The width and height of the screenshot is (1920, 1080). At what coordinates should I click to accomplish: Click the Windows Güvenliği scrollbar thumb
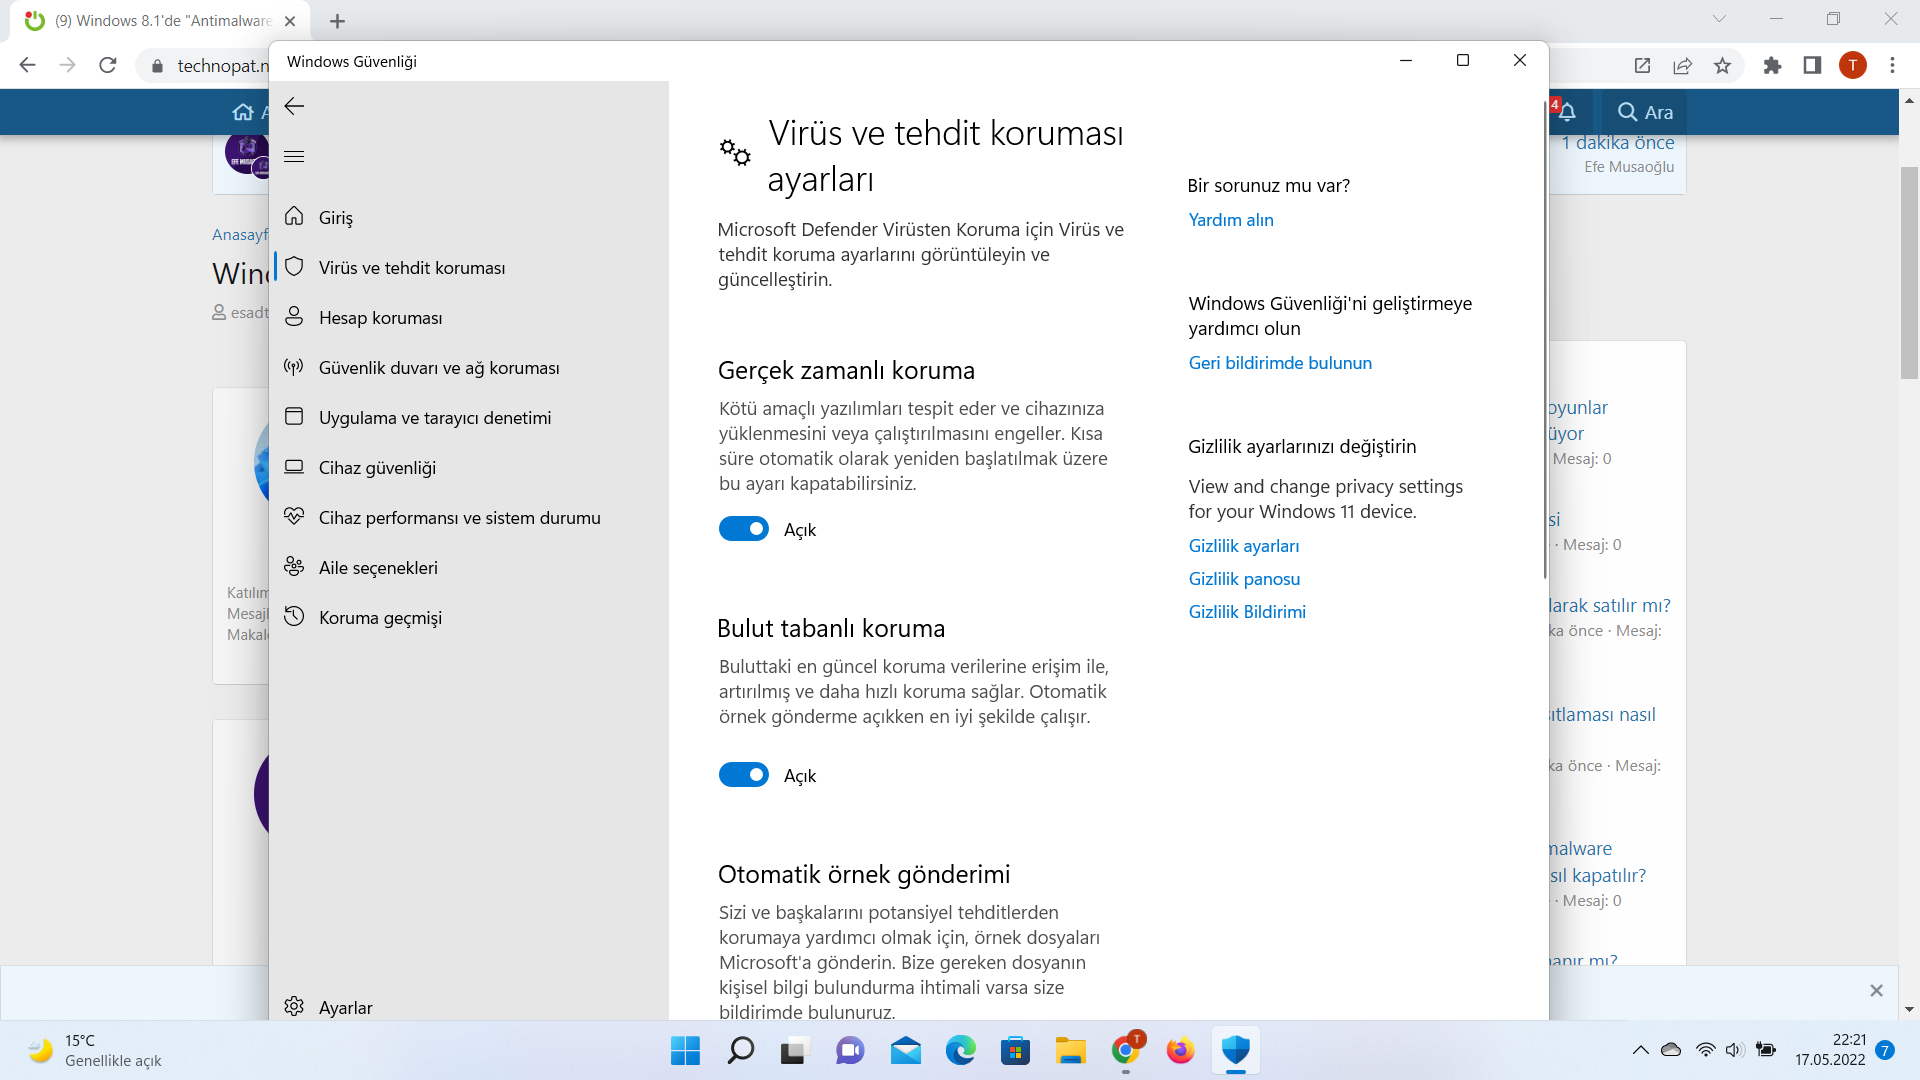pyautogui.click(x=1544, y=340)
